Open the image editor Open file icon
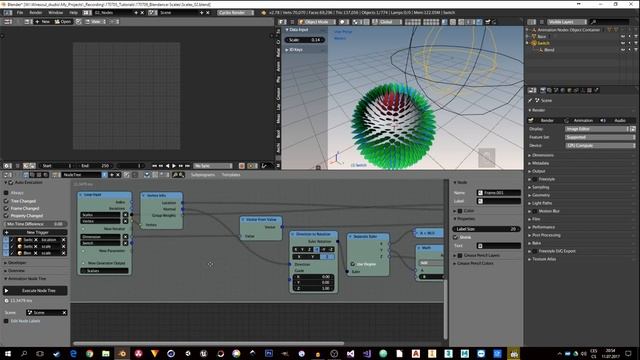The width and height of the screenshot is (640, 360). [x=57, y=21]
